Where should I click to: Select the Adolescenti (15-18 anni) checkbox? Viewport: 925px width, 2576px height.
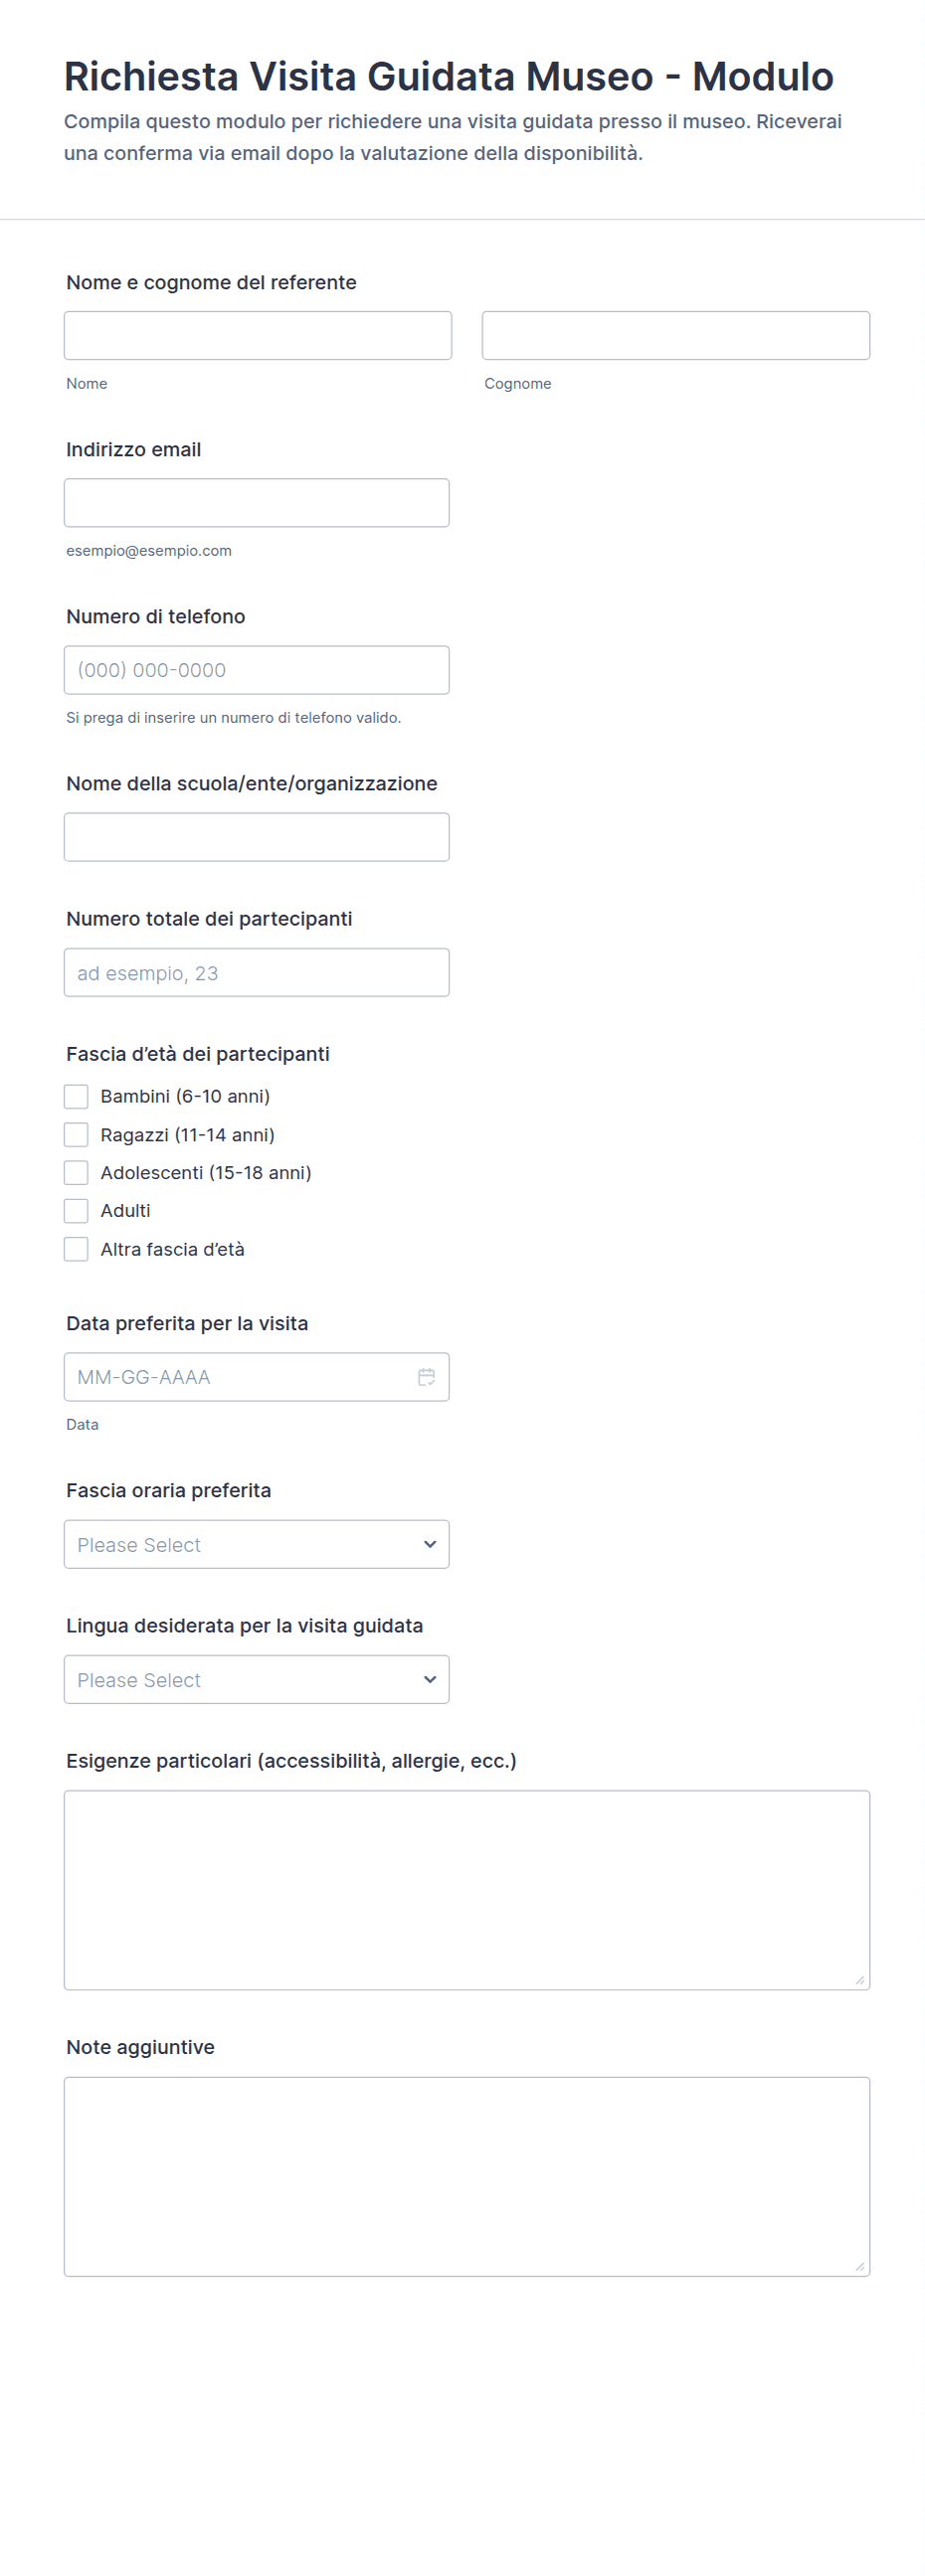click(x=76, y=1172)
